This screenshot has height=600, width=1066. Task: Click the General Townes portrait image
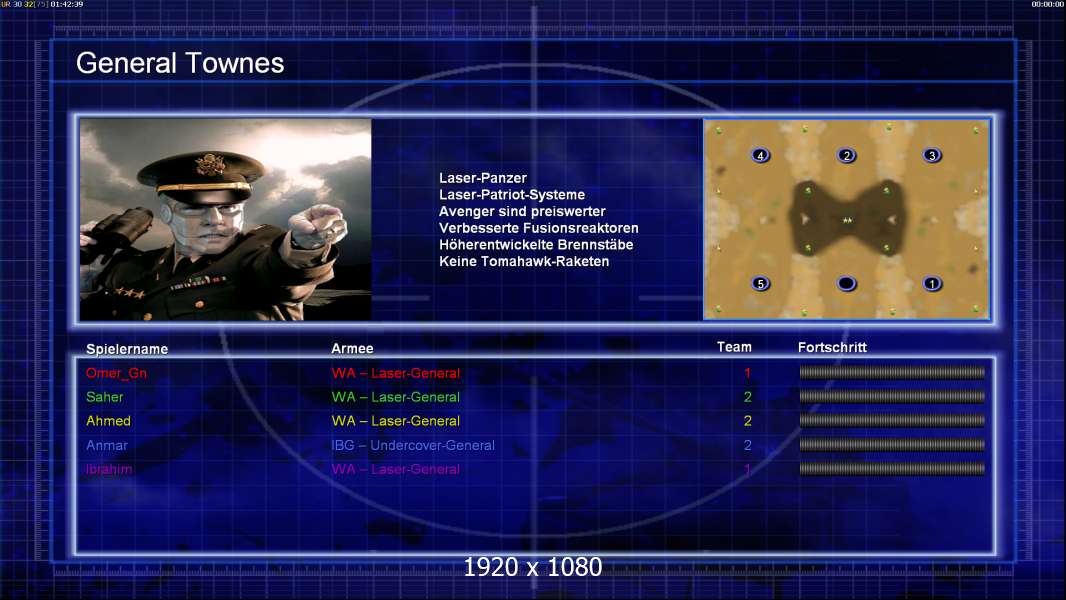[x=226, y=219]
